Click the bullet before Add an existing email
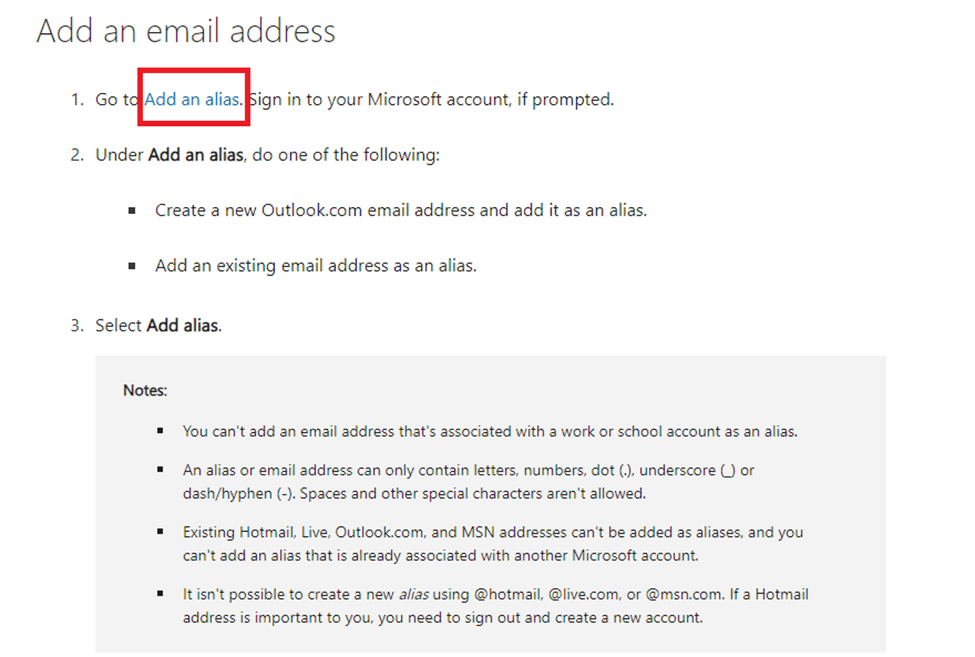This screenshot has width=975, height=657. point(132,266)
